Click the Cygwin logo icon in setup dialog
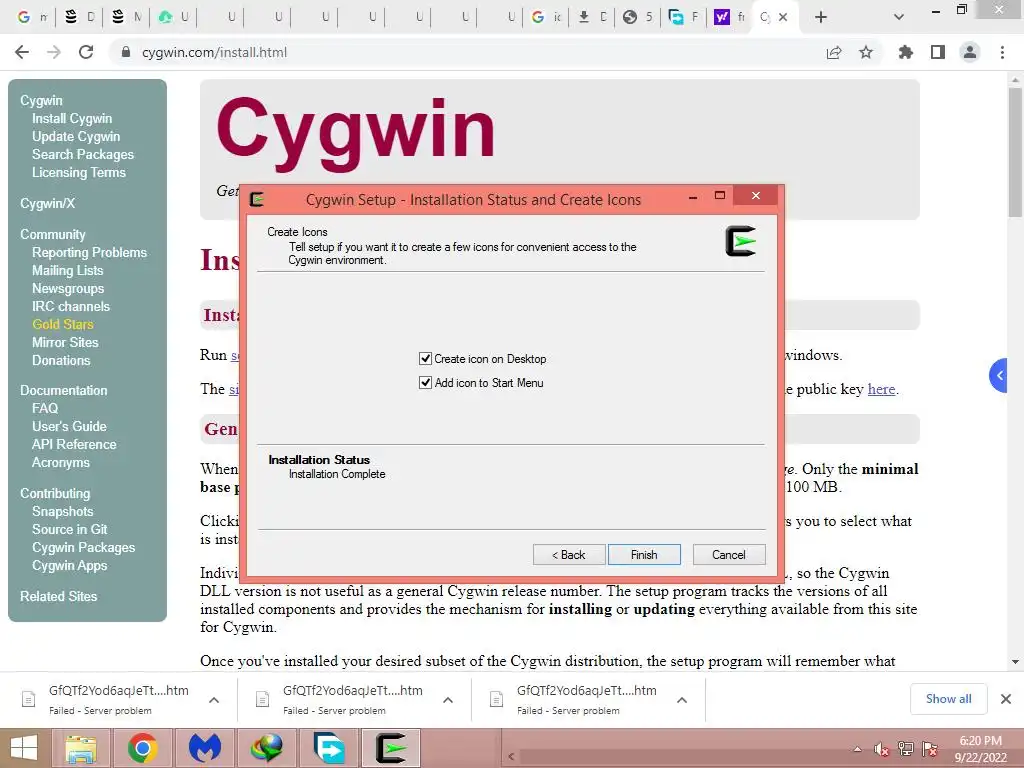1024x768 pixels. (741, 241)
